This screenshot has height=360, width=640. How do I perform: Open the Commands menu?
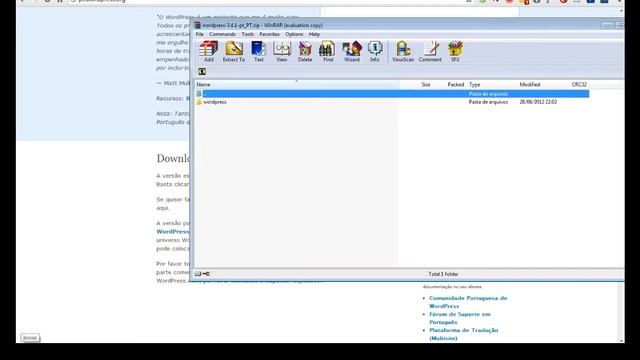222,34
